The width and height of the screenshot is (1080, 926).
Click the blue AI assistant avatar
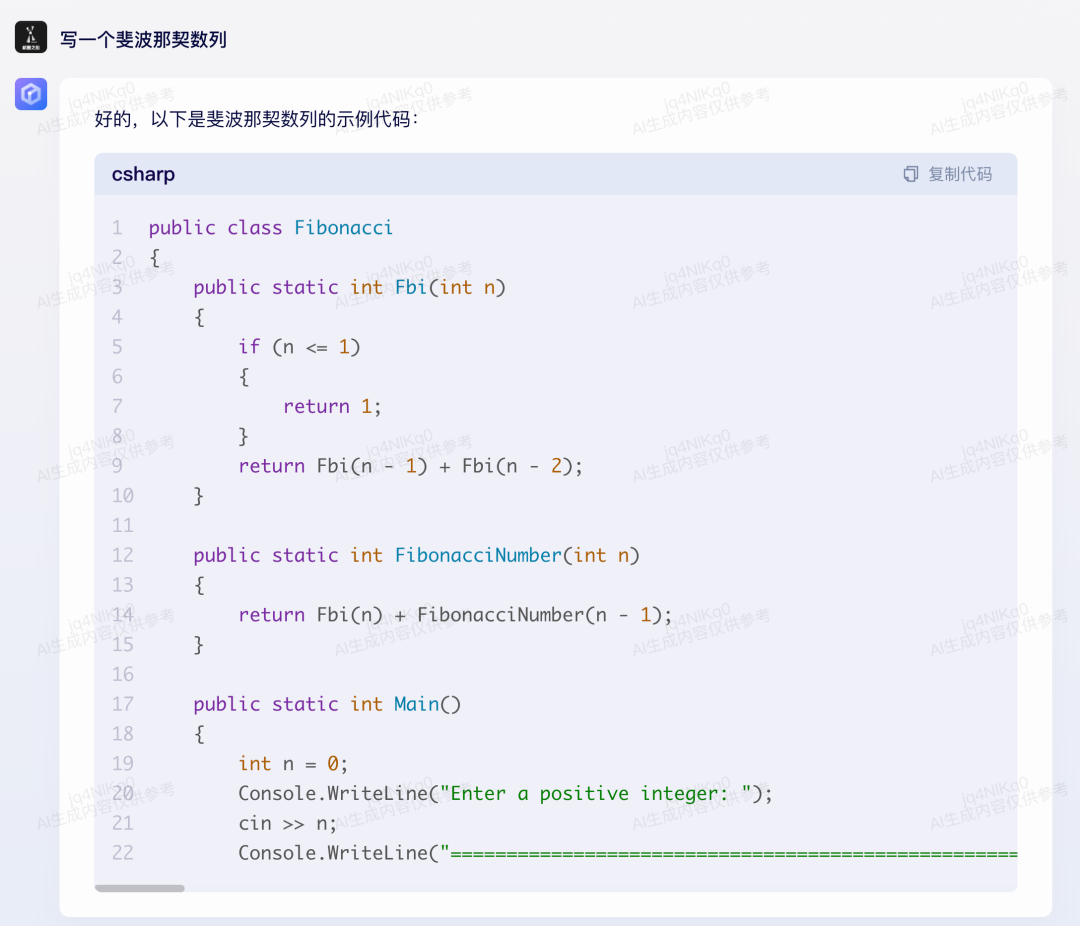[31, 95]
